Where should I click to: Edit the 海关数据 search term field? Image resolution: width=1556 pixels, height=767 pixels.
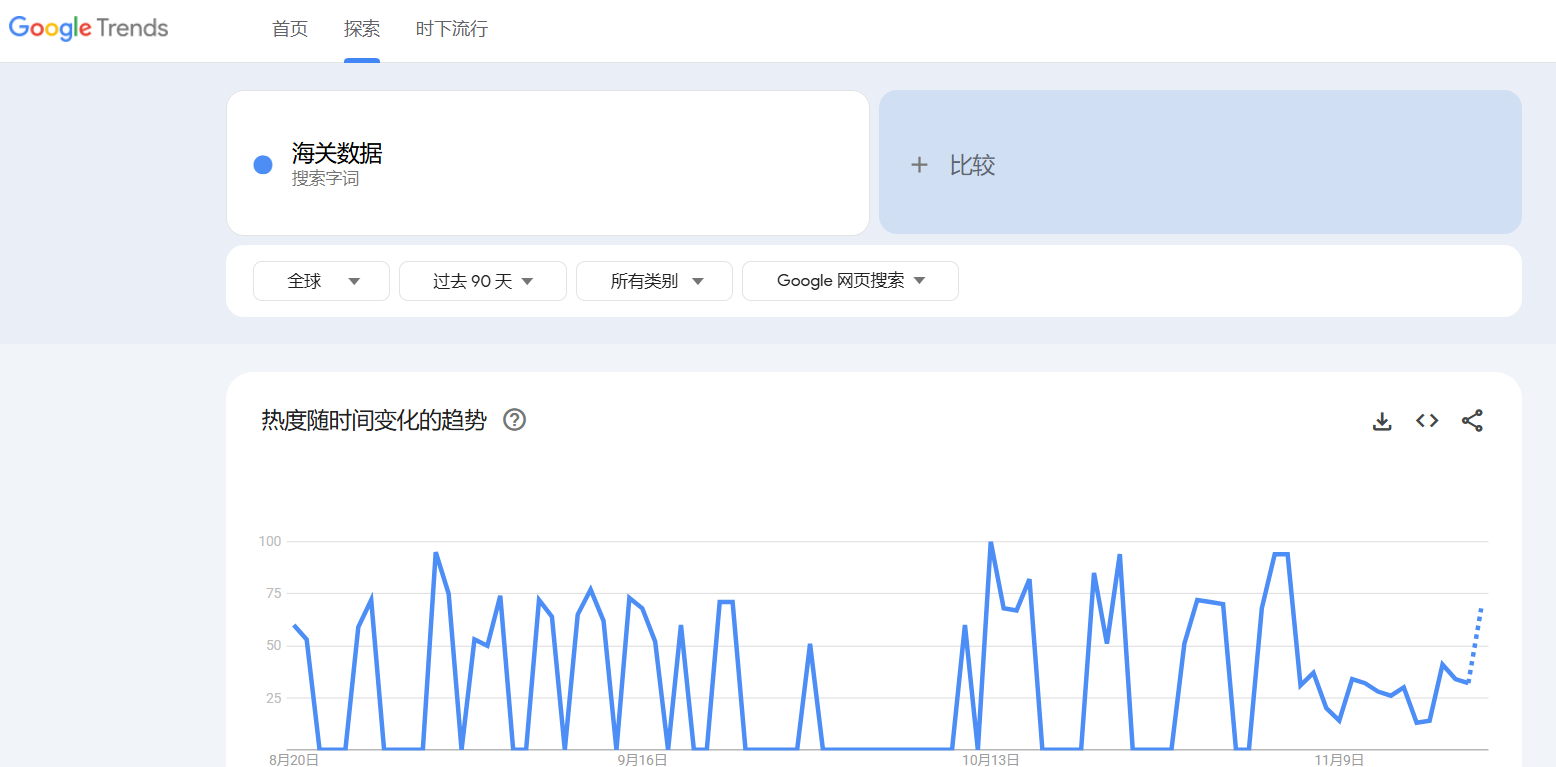coord(337,153)
